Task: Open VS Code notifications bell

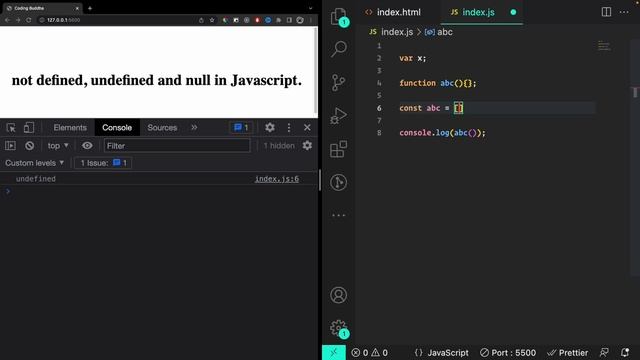Action: tap(624, 353)
